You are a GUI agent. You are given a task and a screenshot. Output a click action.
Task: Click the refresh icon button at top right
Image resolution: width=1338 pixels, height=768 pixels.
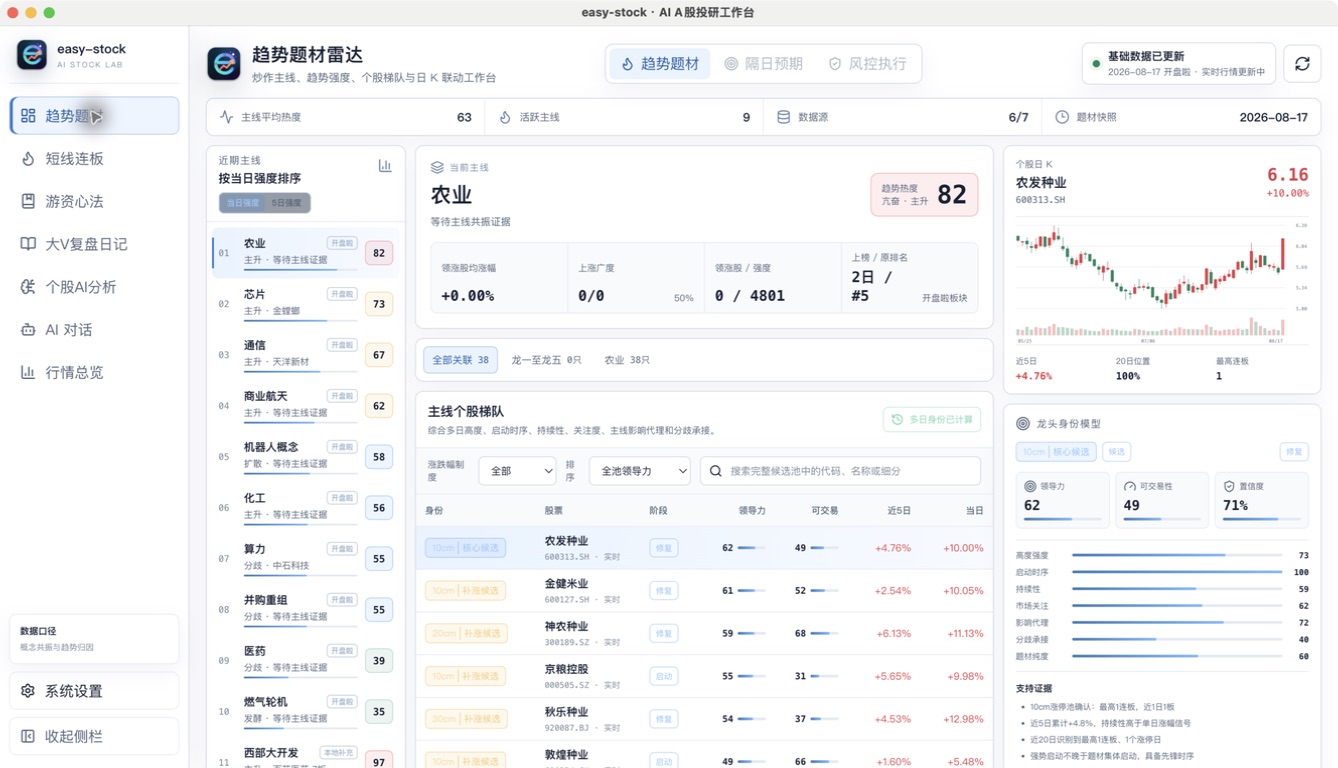pyautogui.click(x=1302, y=63)
